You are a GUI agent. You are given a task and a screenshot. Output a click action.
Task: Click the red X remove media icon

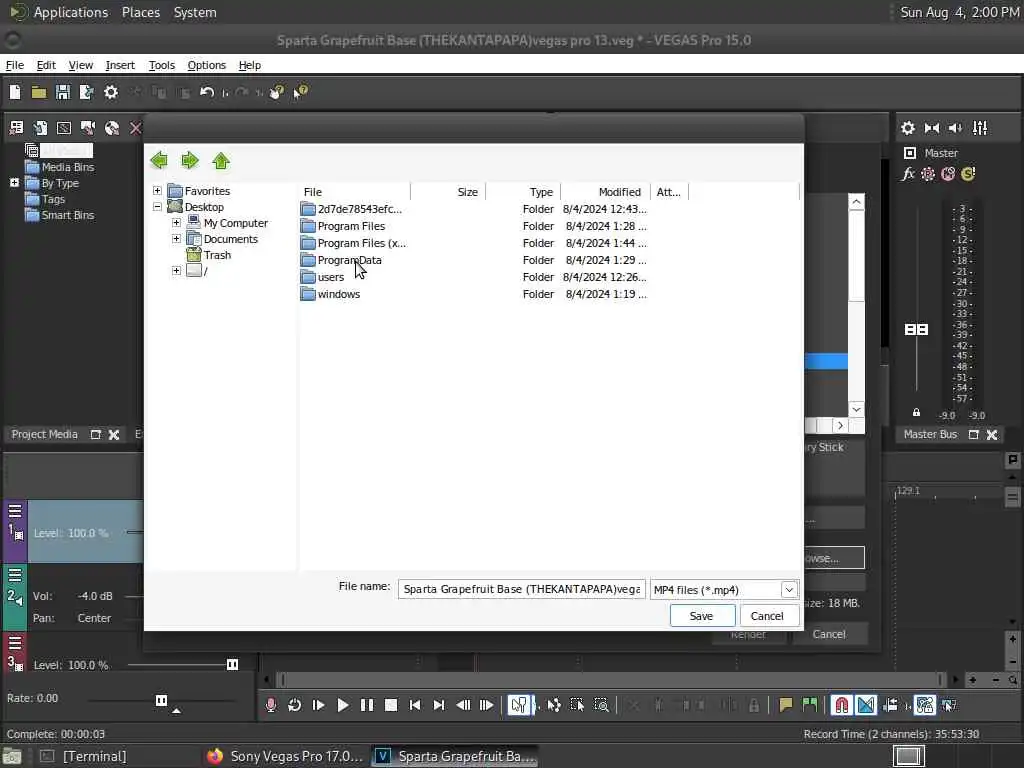pyautogui.click(x=135, y=128)
